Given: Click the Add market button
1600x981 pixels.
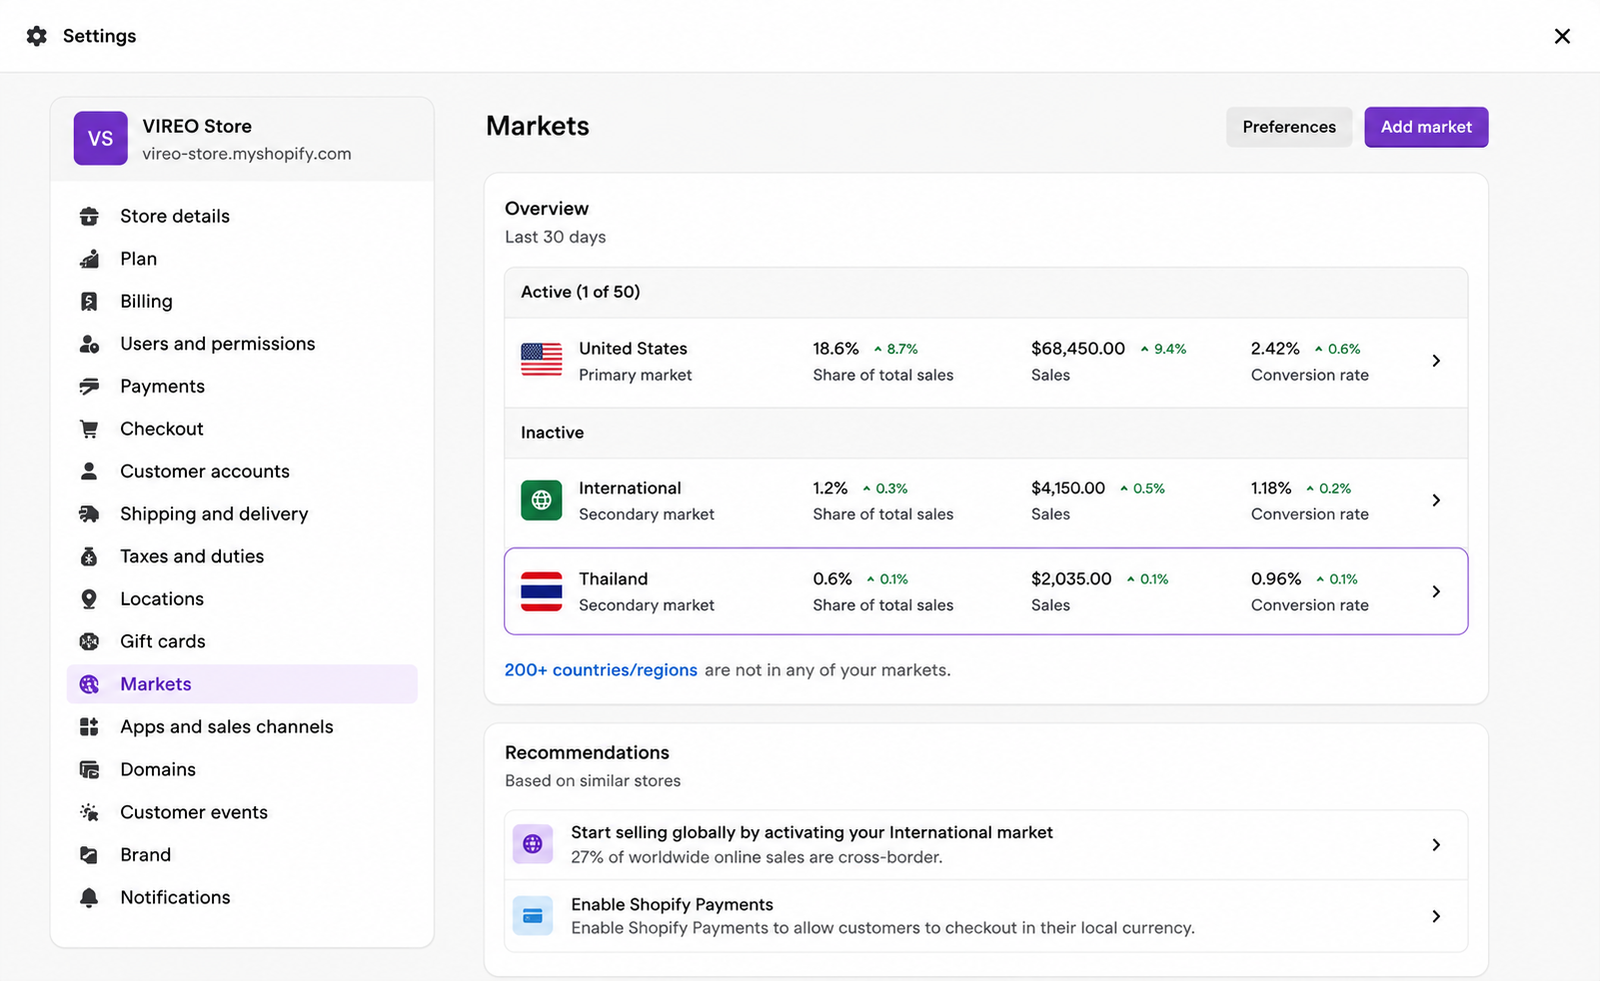Looking at the screenshot, I should click(x=1426, y=127).
